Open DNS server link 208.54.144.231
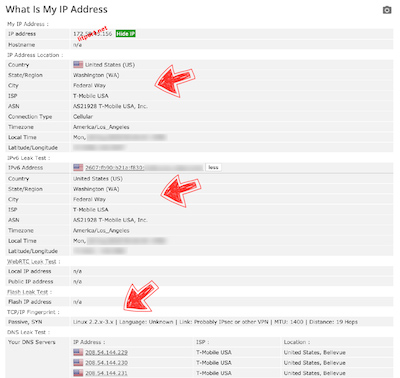 tap(106, 373)
